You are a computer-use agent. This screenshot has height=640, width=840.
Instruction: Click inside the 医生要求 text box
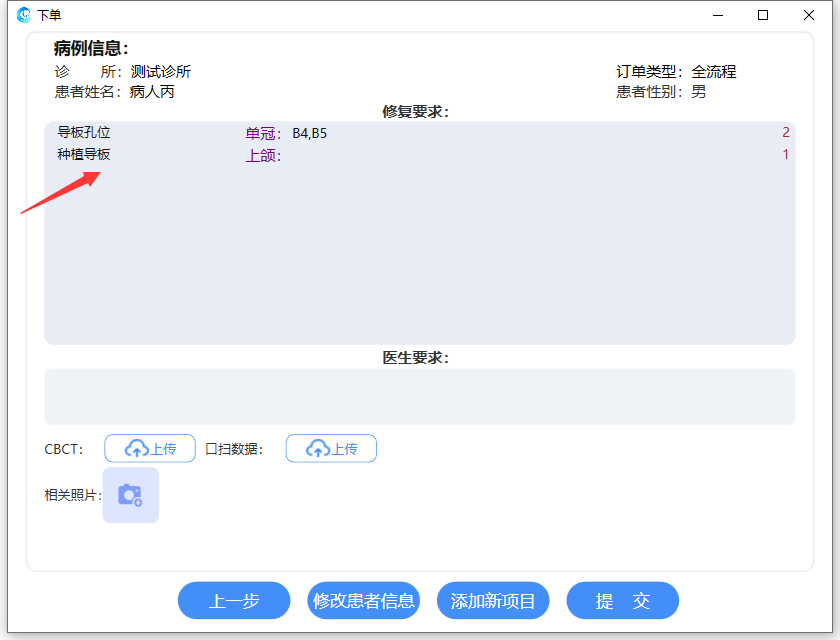(419, 396)
